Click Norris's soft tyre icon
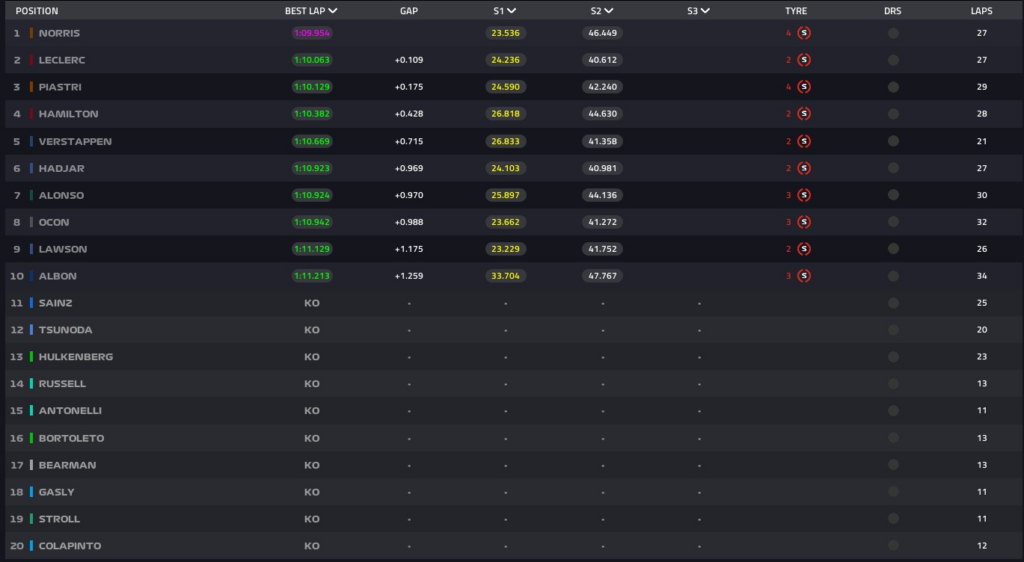The height and width of the screenshot is (562, 1024). click(804, 33)
